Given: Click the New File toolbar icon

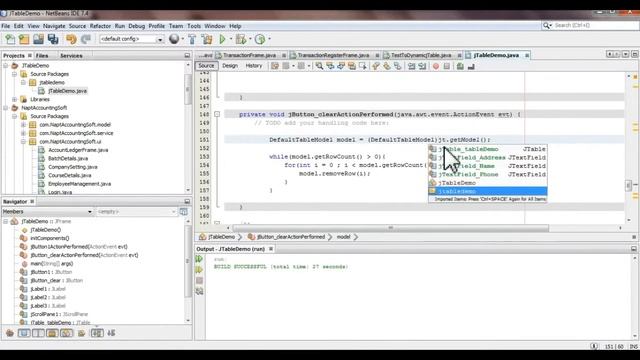Looking at the screenshot, I should (x=10, y=39).
